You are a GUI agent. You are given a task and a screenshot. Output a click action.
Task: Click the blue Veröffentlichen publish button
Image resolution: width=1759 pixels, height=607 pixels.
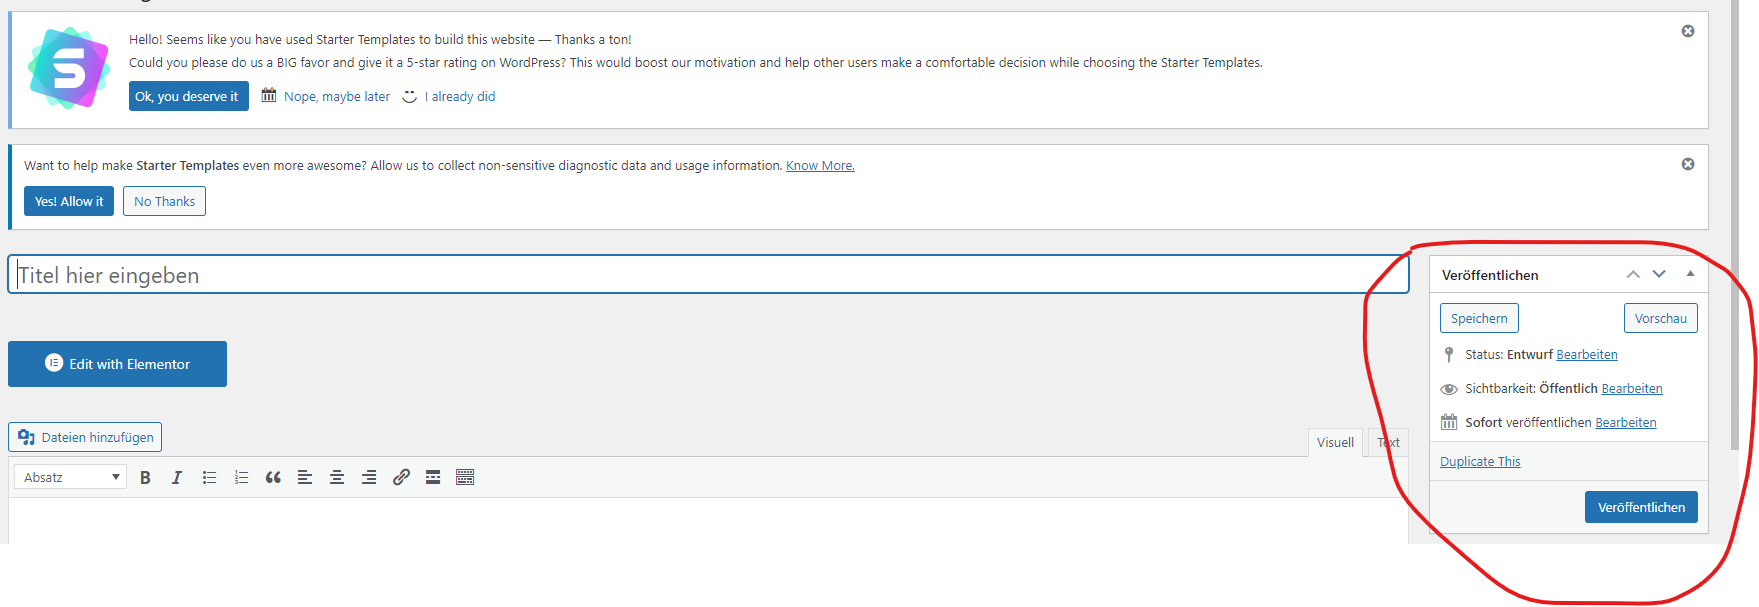point(1641,507)
